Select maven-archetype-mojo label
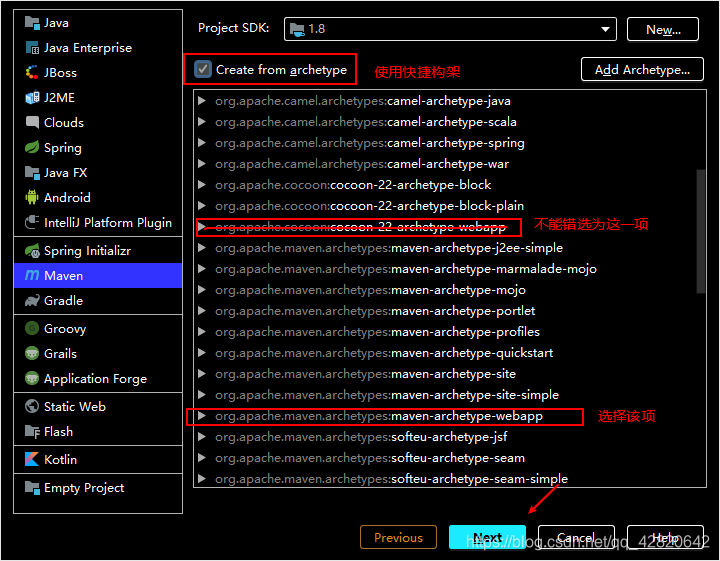Screen dimensions: 720x561 click(370, 290)
